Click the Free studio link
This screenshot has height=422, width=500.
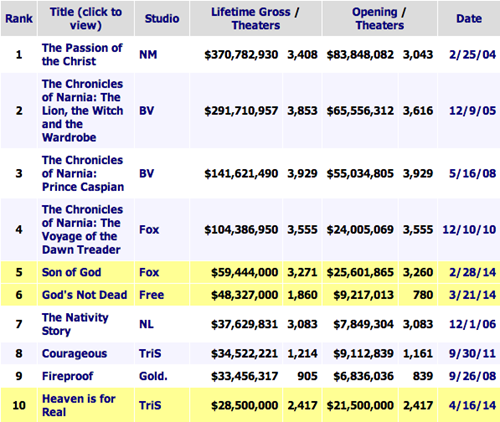pos(151,295)
